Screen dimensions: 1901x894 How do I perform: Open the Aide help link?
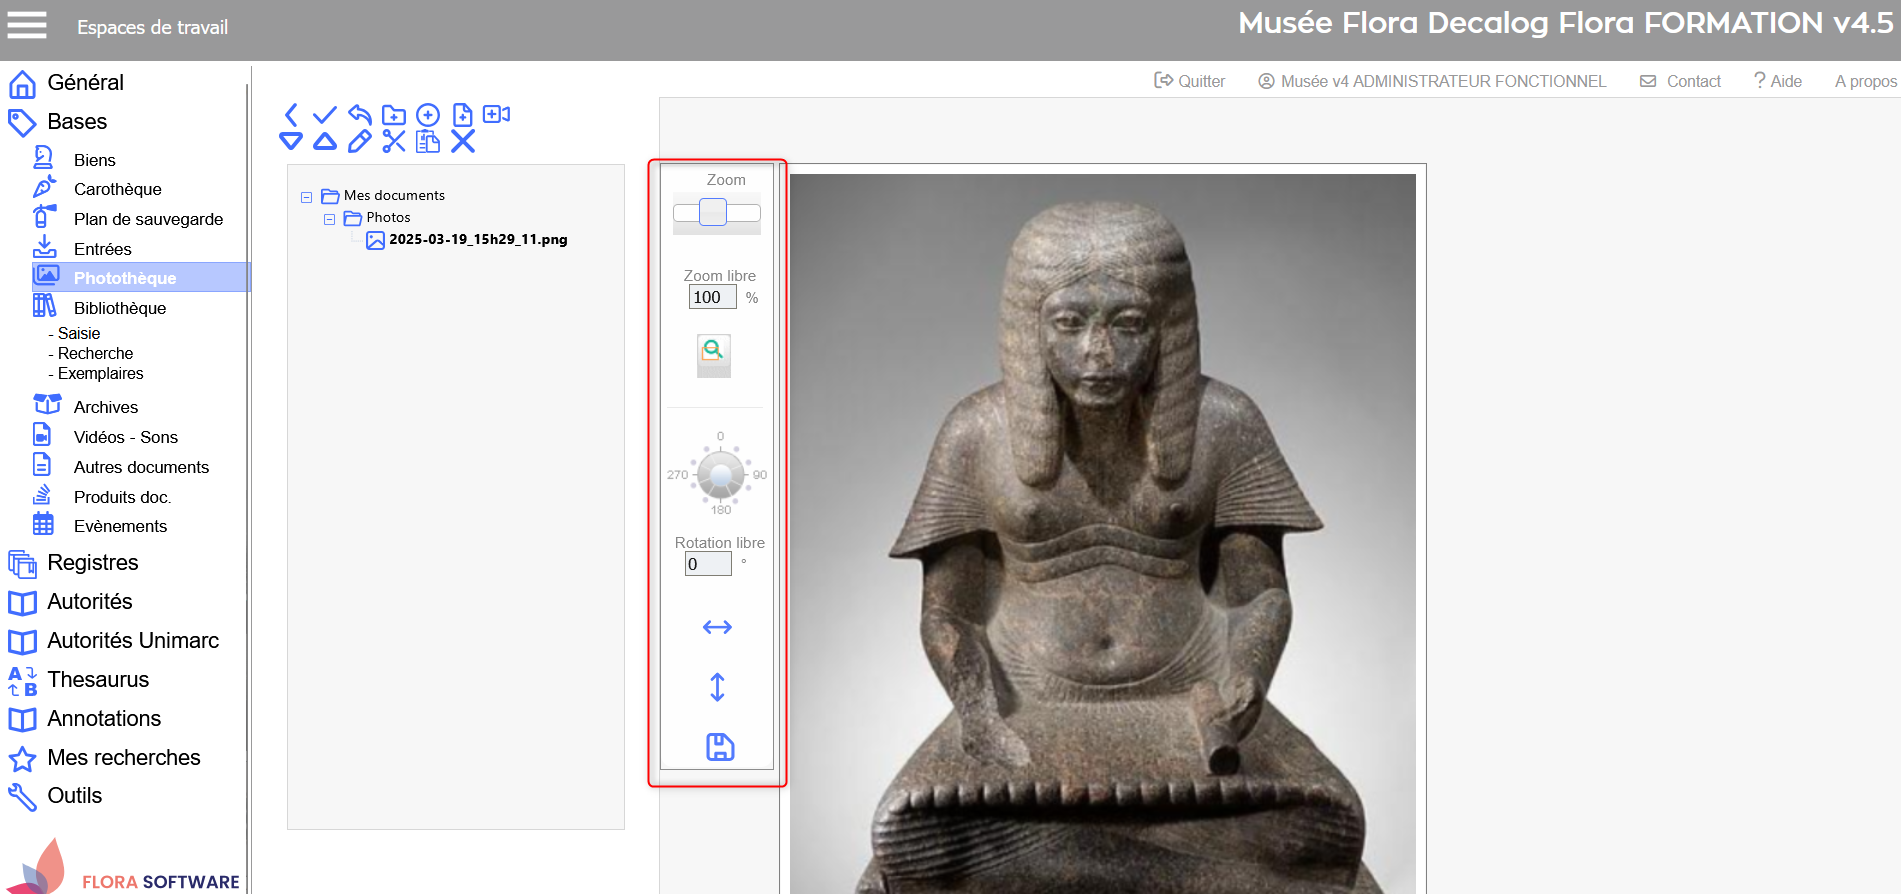click(x=1778, y=81)
